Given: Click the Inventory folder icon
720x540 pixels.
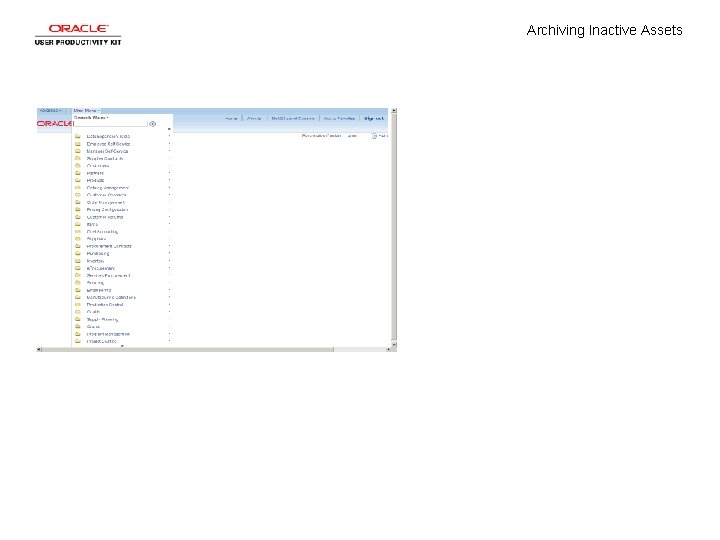Looking at the screenshot, I should pyautogui.click(x=78, y=261).
